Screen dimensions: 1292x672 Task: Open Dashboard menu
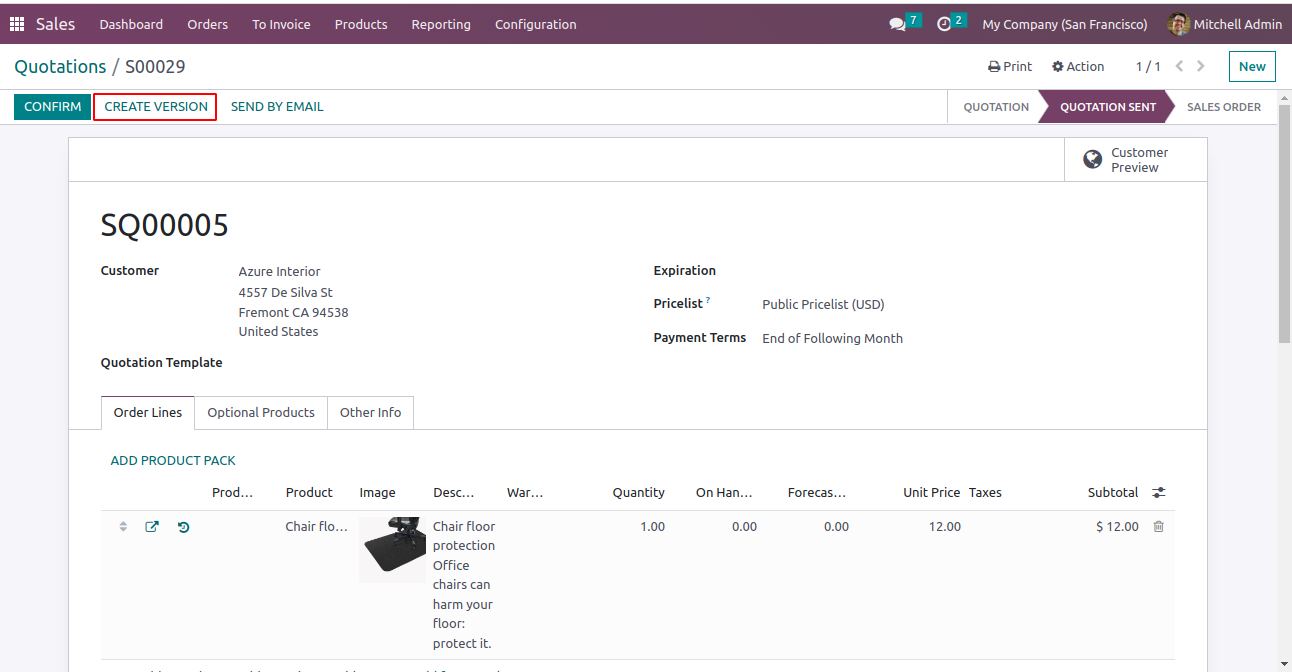[131, 24]
